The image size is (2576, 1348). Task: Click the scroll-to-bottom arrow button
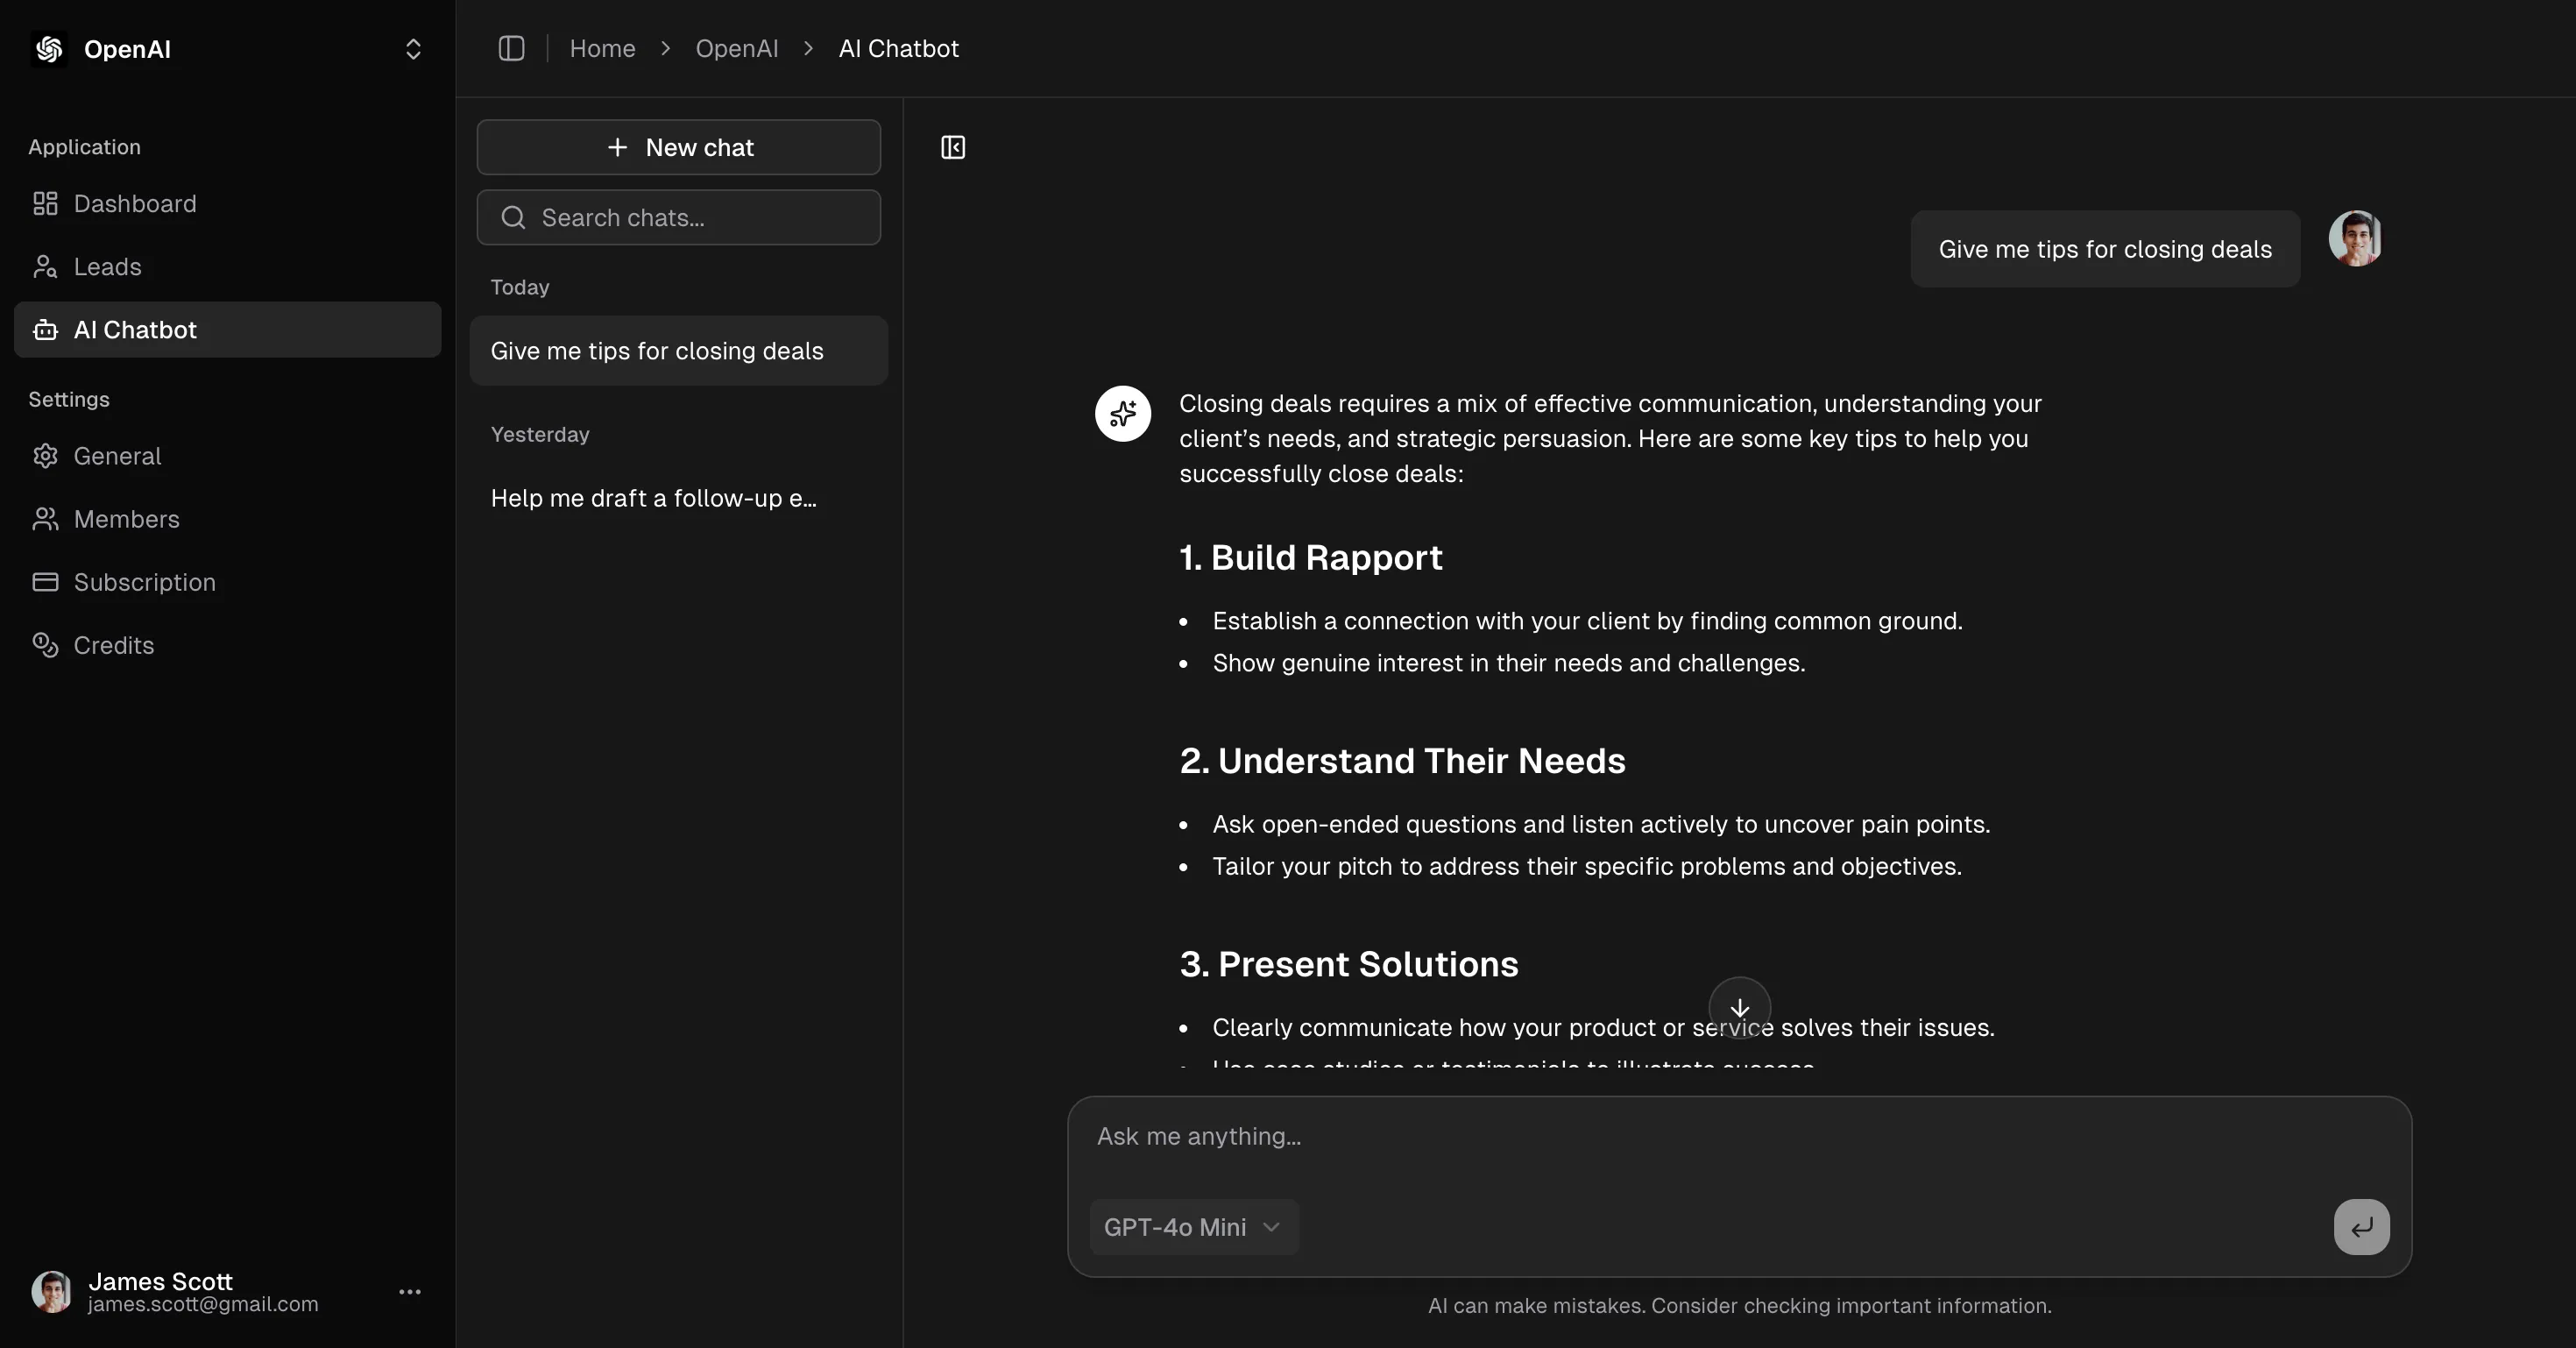pyautogui.click(x=1739, y=1007)
